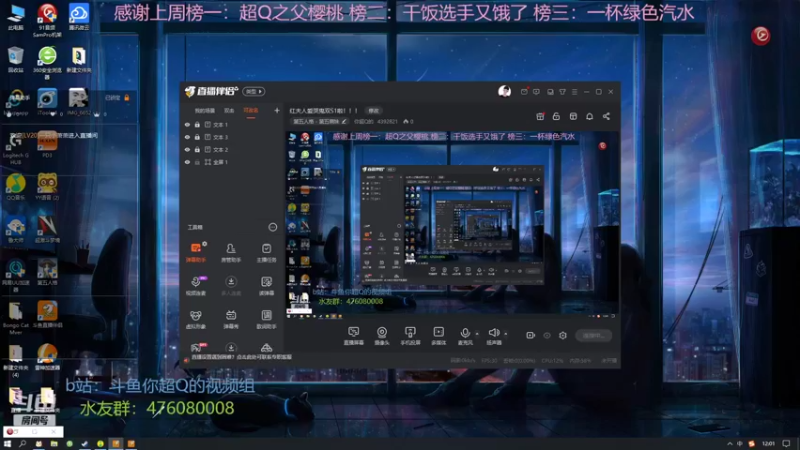Viewport: 800px width, 450px height.
Task: Click the 修改 edit title button
Action: (x=374, y=111)
